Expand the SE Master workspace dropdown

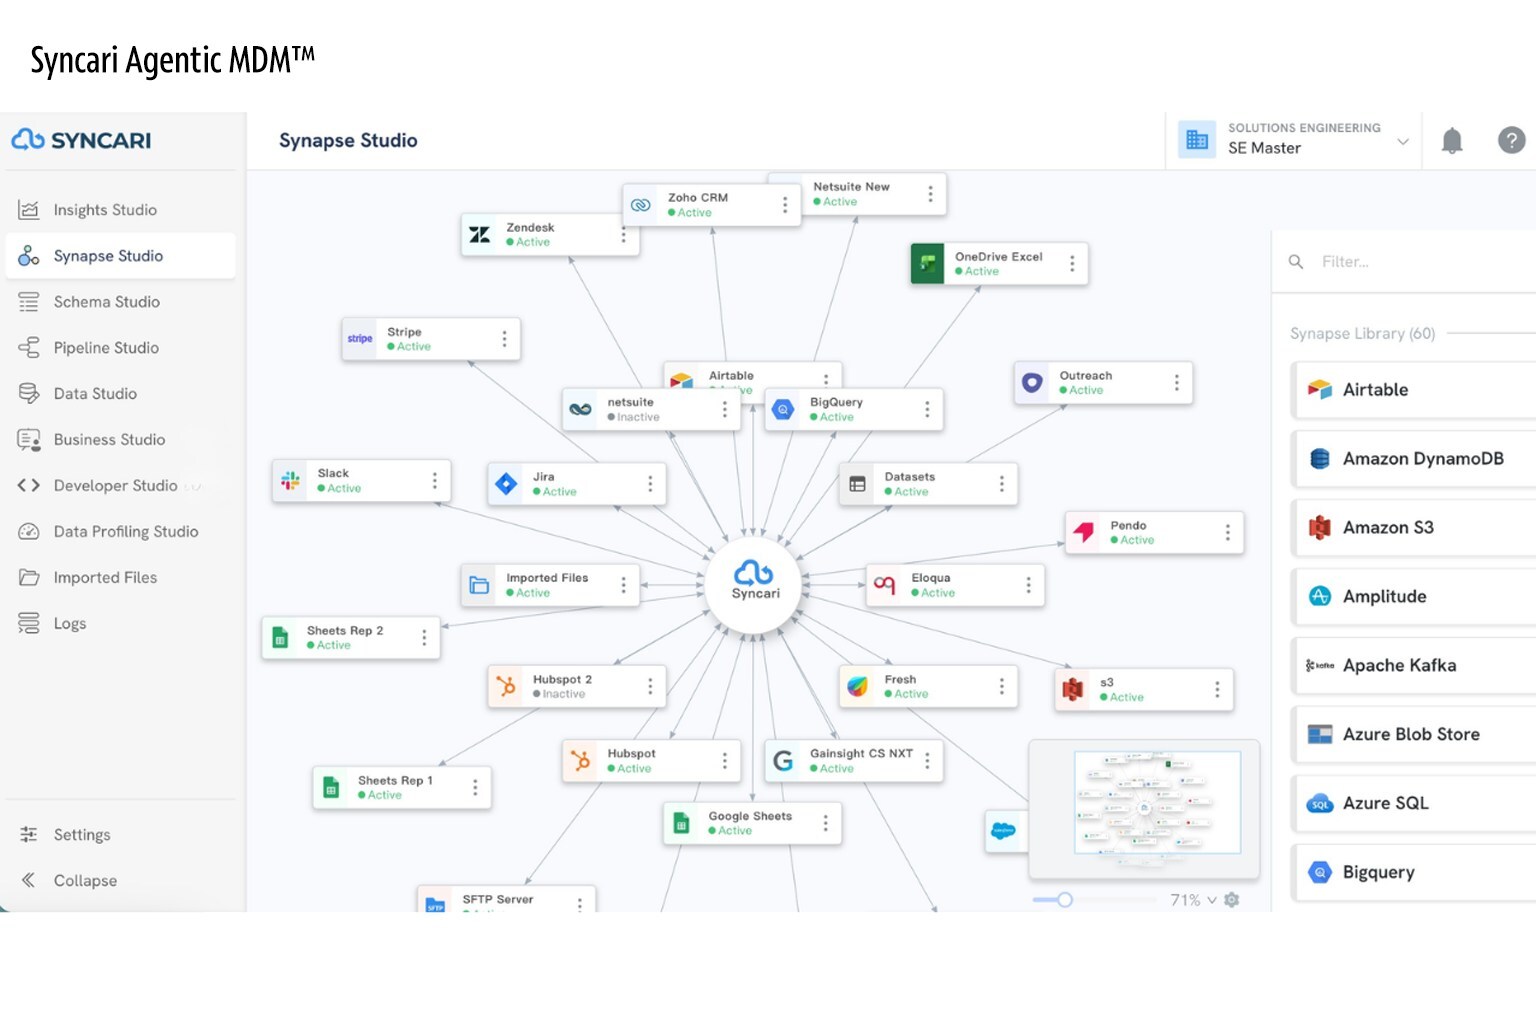coord(1402,141)
